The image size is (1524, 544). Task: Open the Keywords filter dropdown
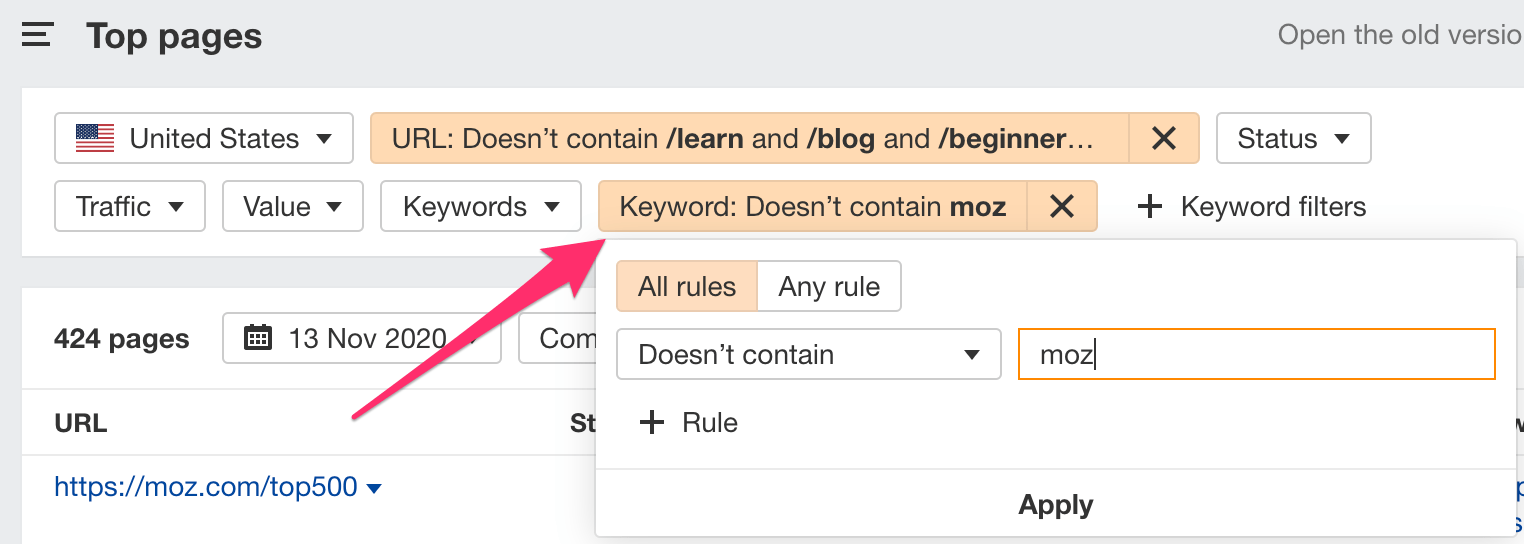point(480,206)
